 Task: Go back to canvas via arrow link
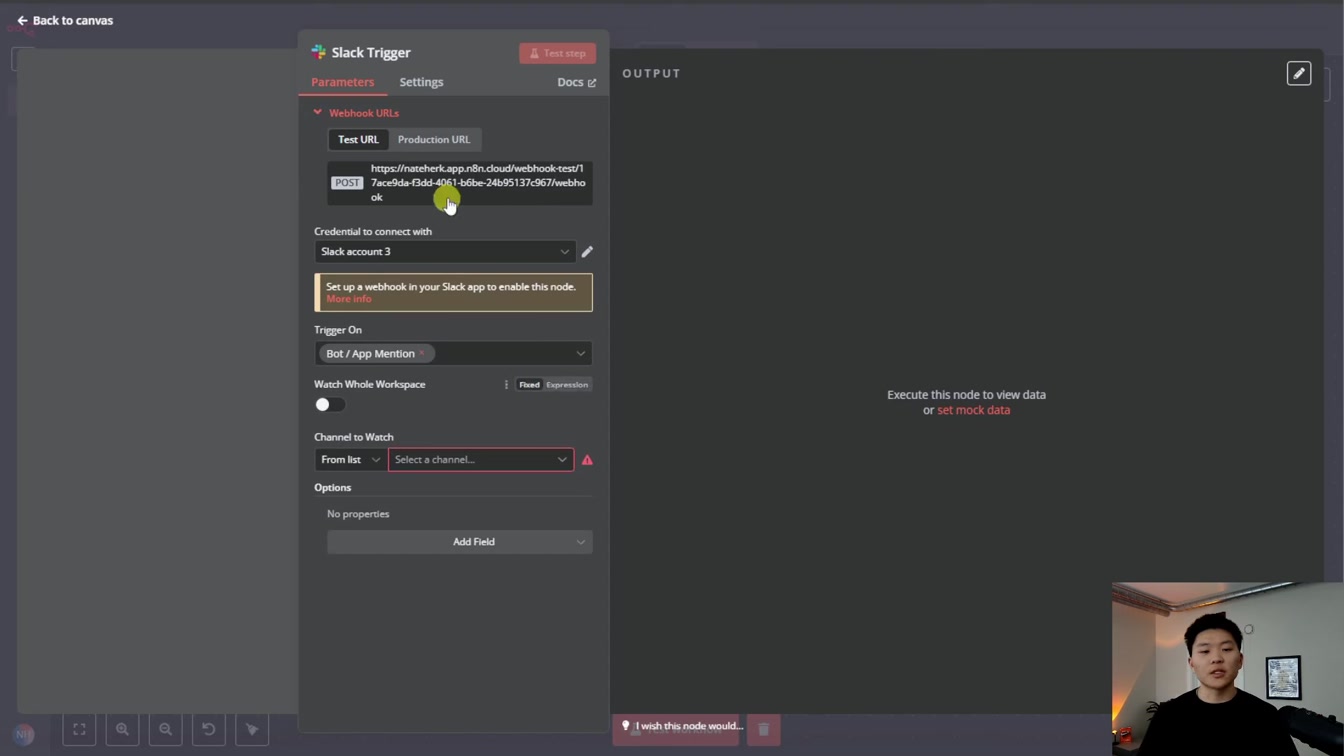(64, 20)
